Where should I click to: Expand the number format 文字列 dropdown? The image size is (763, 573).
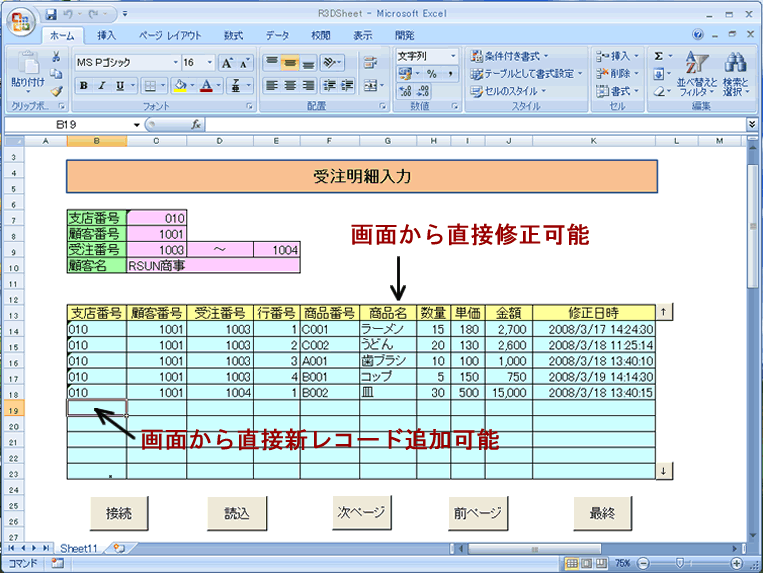452,56
